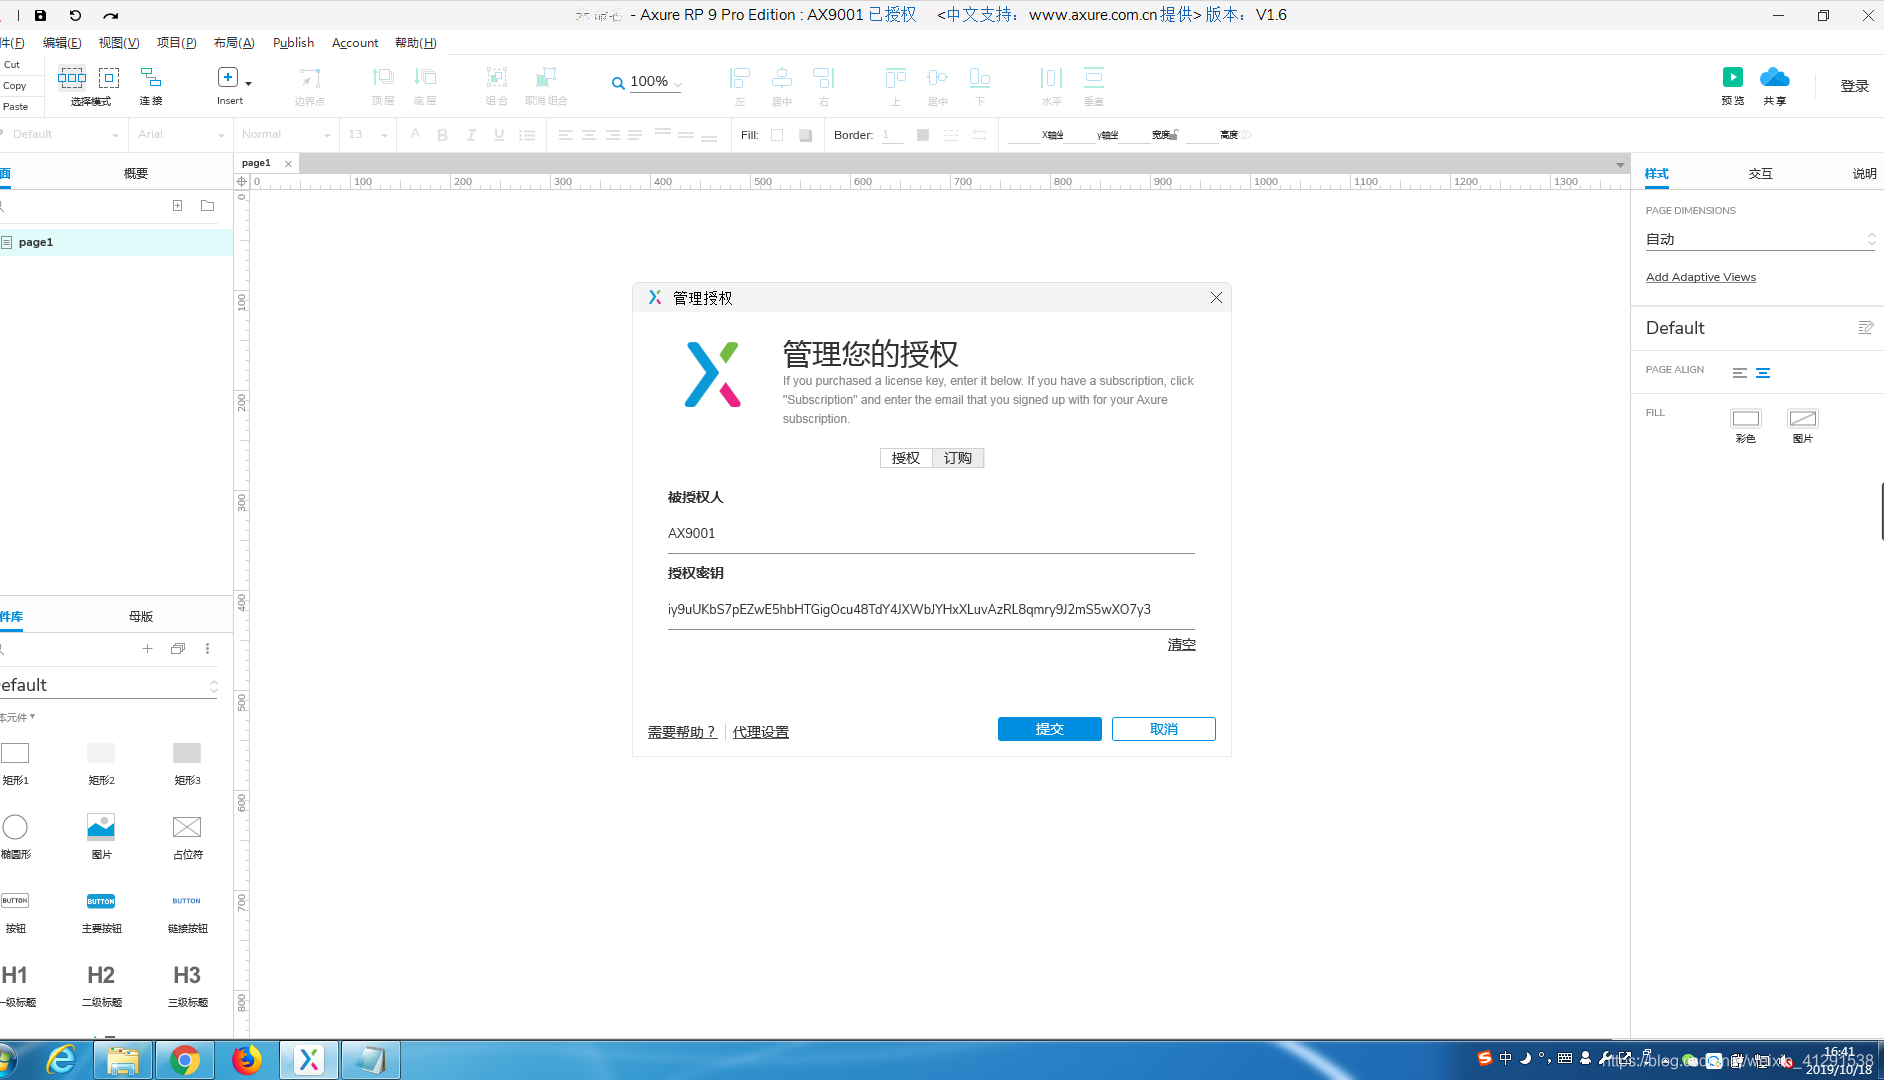The image size is (1884, 1080).
Task: Click the licensee name input field
Action: (x=931, y=534)
